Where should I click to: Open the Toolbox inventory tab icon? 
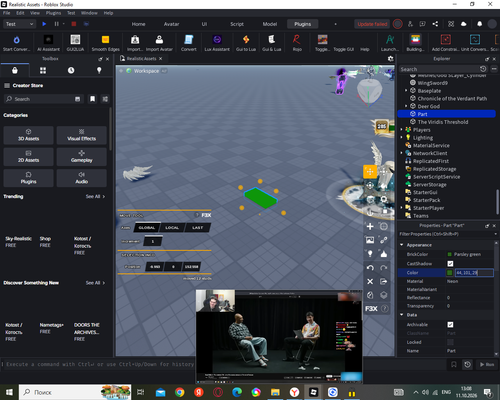point(15,70)
